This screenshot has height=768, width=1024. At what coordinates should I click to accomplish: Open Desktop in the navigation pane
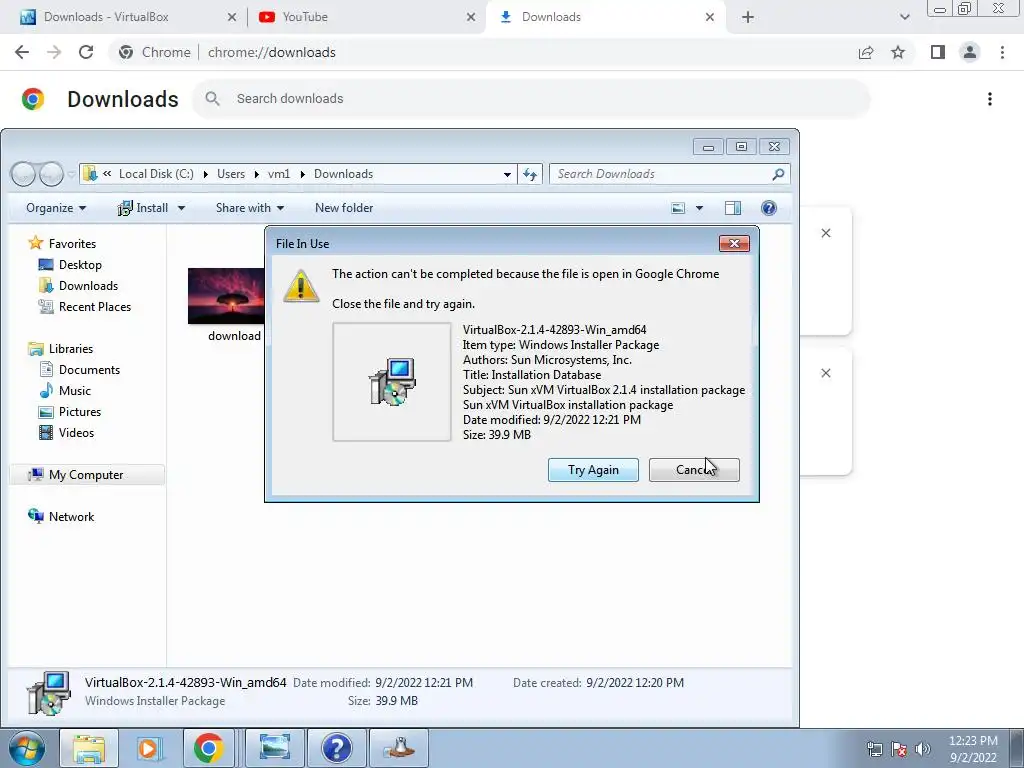(80, 264)
